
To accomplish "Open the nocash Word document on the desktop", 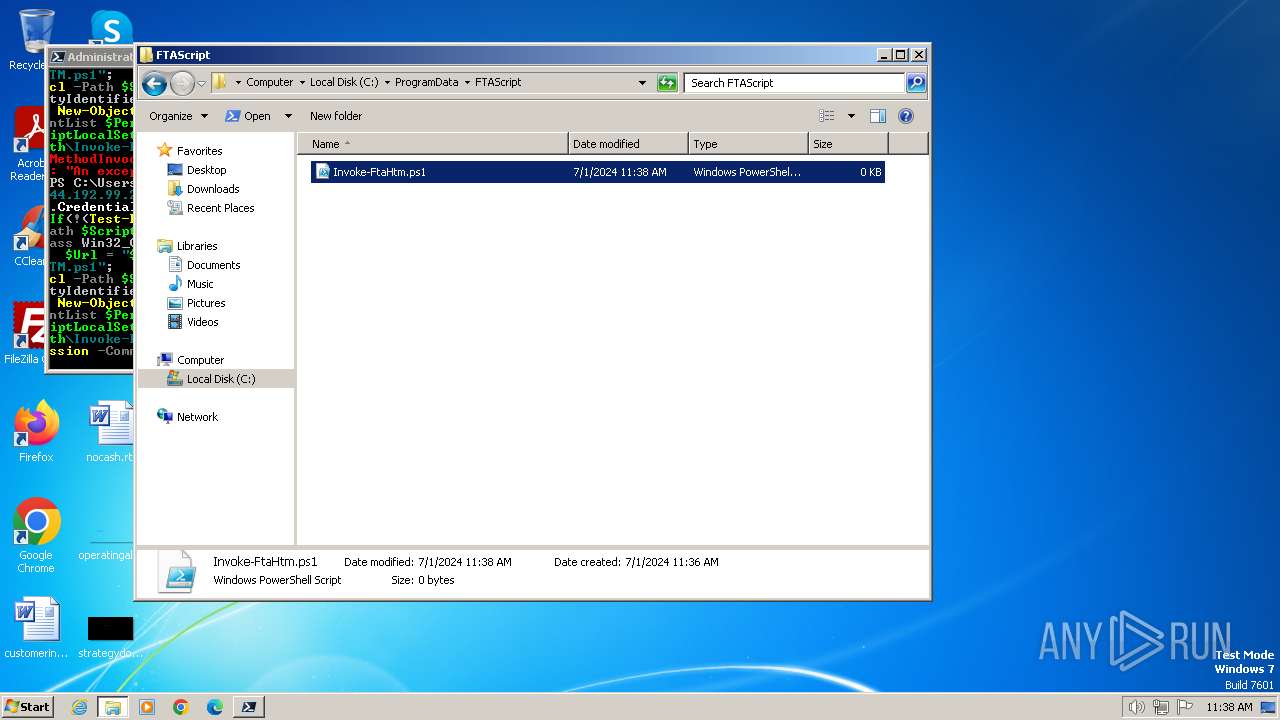I will coord(110,432).
